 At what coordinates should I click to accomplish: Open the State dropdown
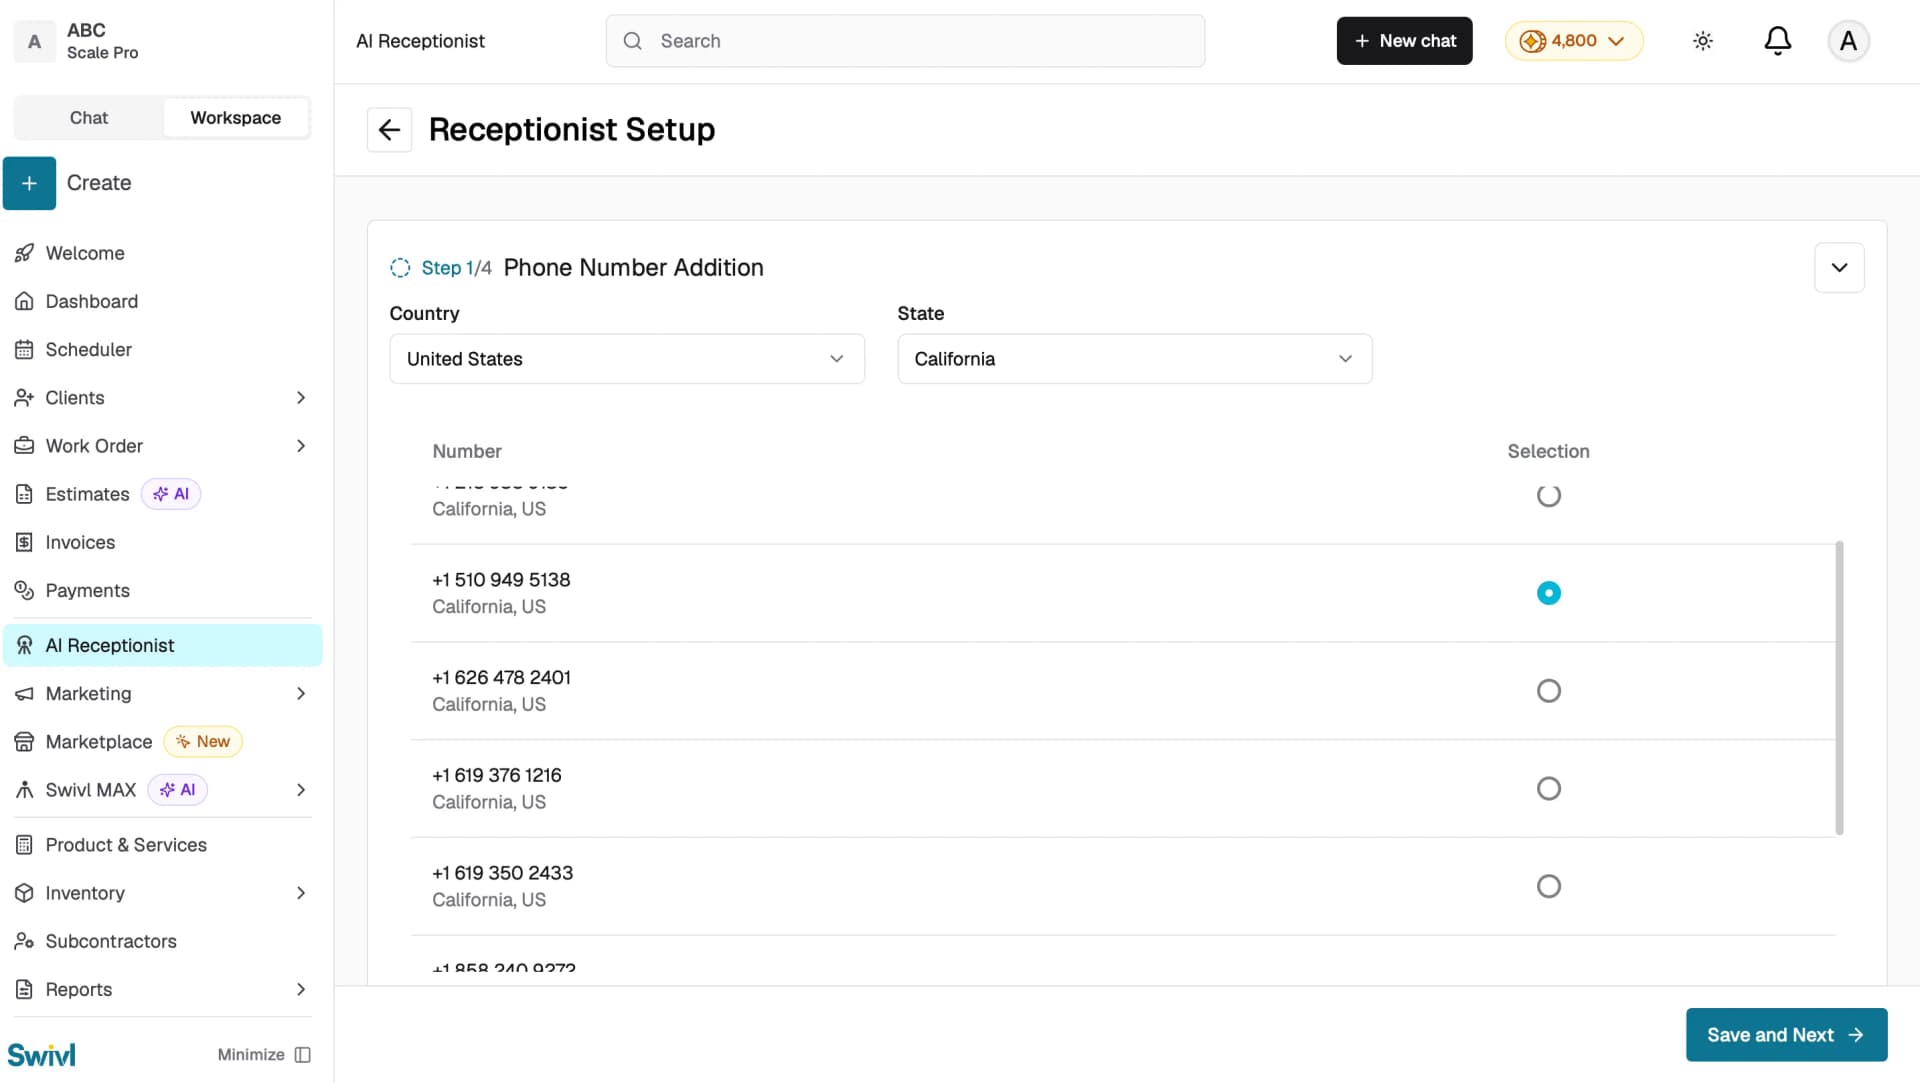[x=1135, y=359]
